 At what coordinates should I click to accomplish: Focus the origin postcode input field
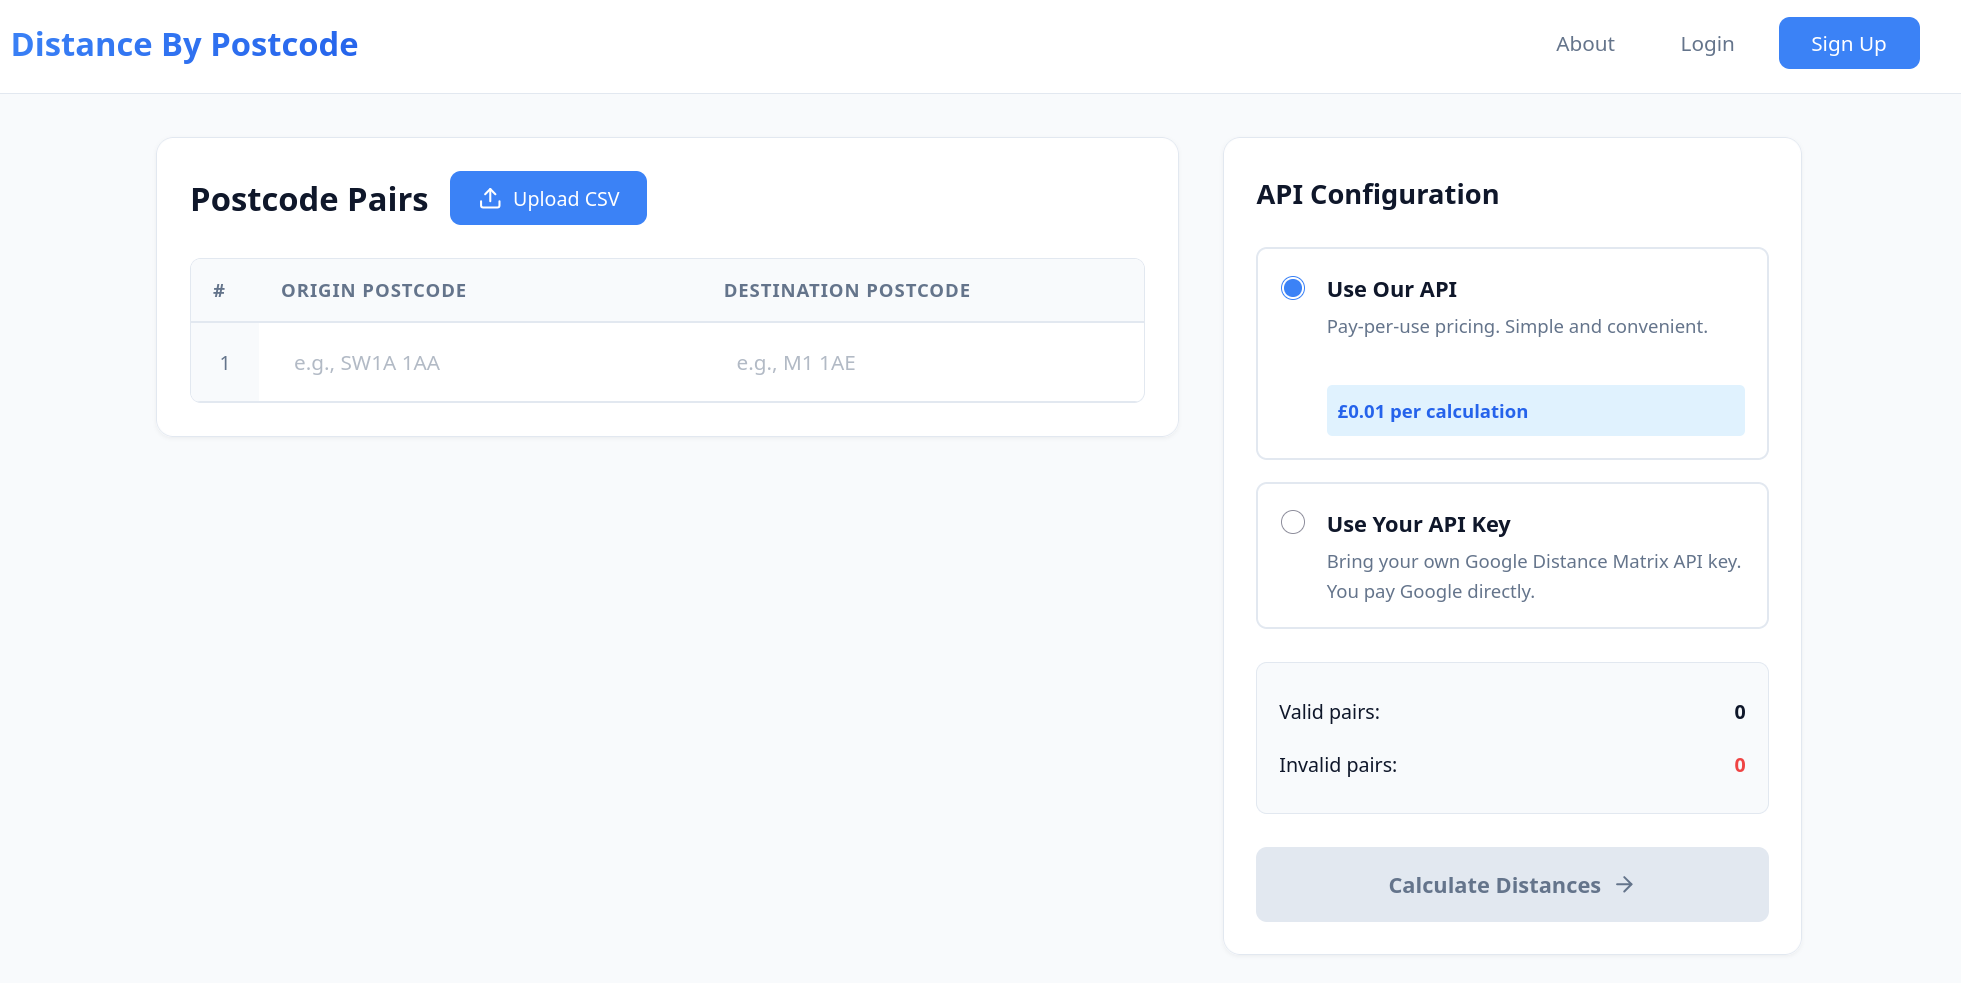[480, 363]
